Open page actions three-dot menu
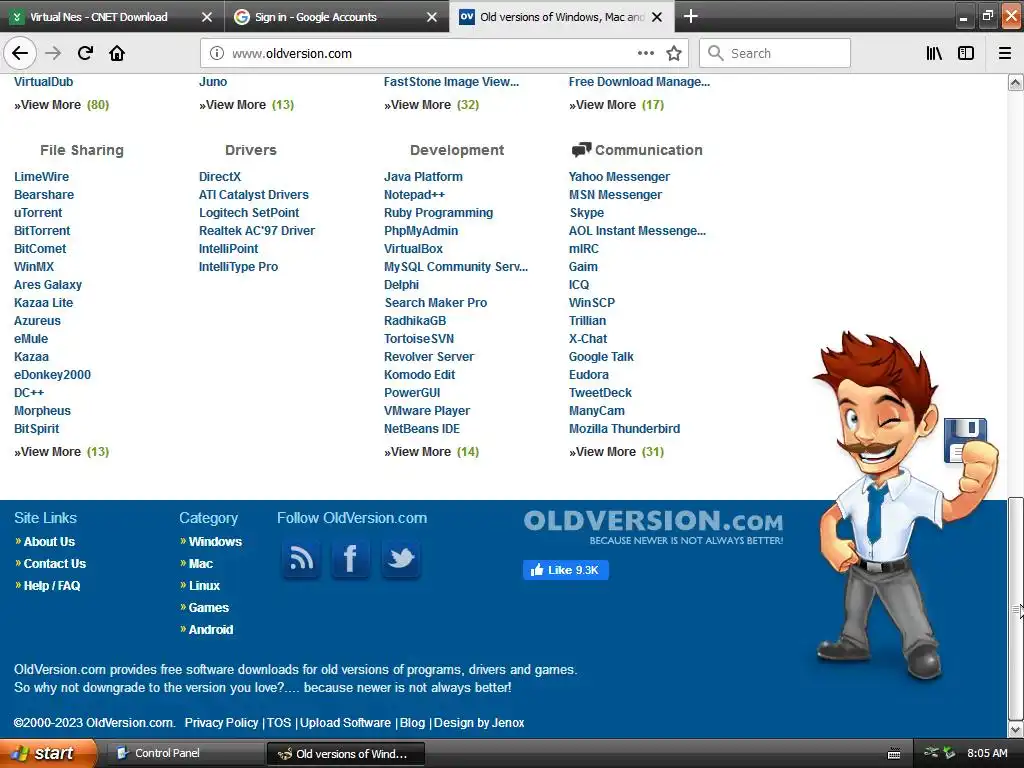 coord(645,54)
